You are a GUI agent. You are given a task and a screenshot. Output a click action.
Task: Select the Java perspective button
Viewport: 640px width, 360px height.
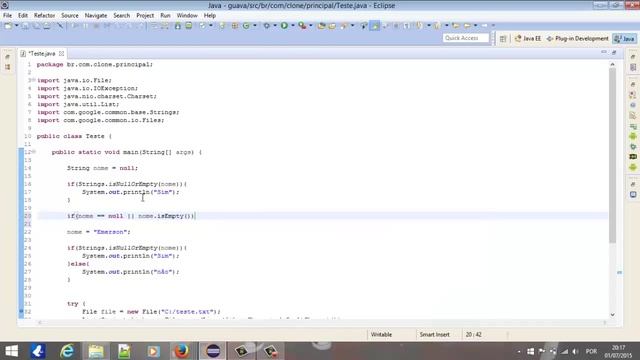624,38
